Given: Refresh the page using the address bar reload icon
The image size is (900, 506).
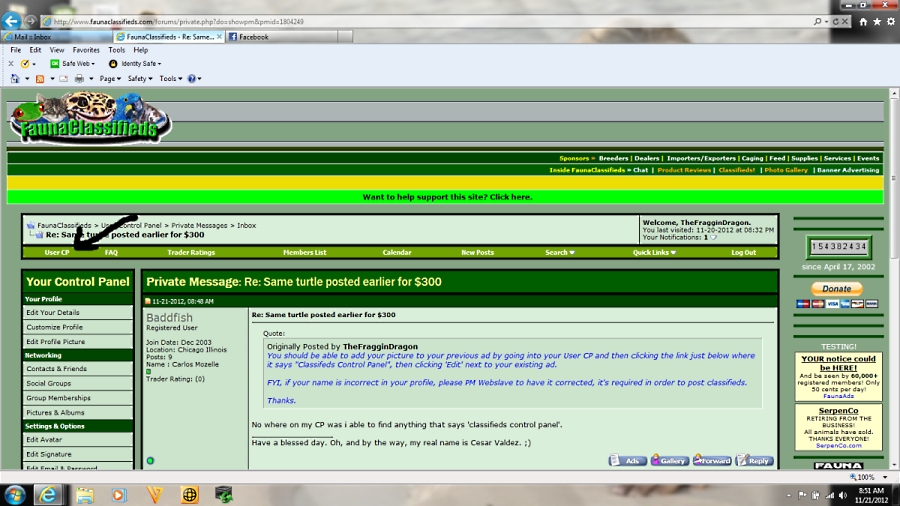Looking at the screenshot, I should (x=836, y=22).
